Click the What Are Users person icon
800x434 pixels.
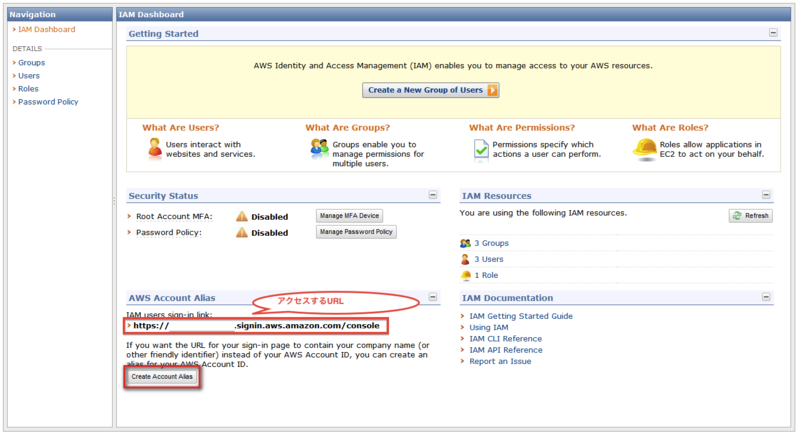[155, 149]
